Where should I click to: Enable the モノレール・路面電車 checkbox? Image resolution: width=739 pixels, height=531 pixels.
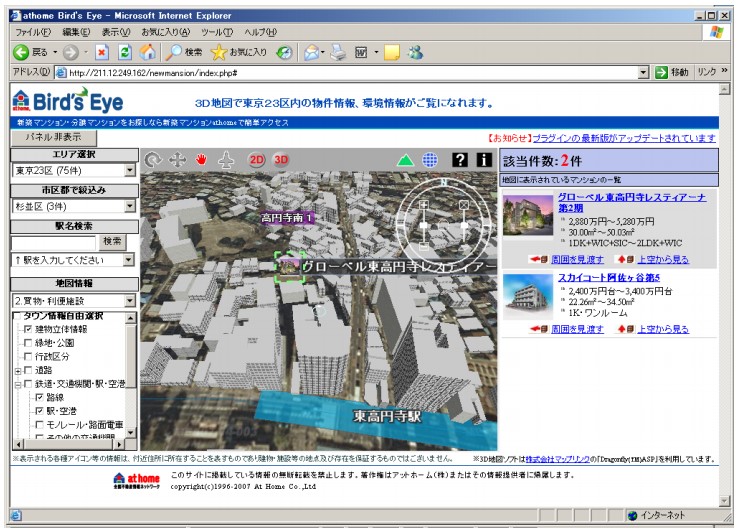(x=40, y=425)
